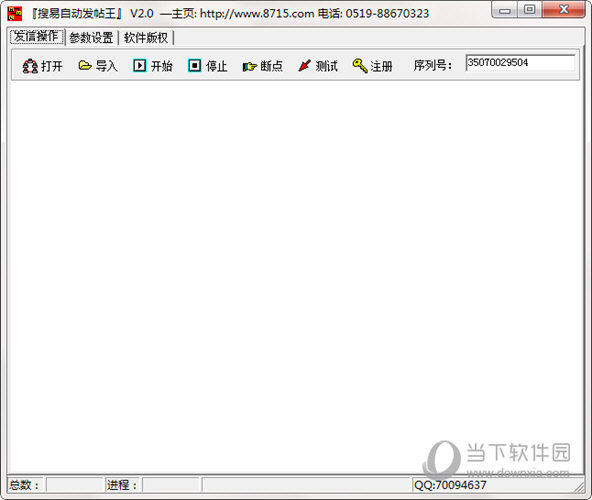Focus the 序列号 serial number field
The height and width of the screenshot is (500, 592).
click(520, 63)
